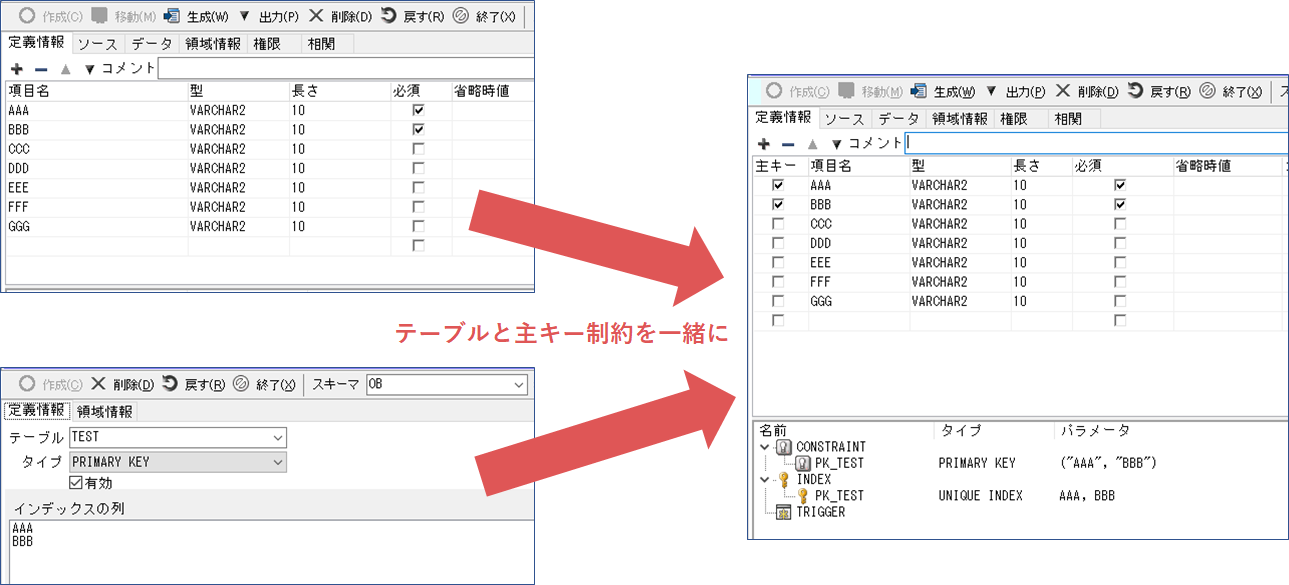Viewport: 1289px width, 585px height.
Task: Click 項目名 column header in upper-left window
Action: 96,91
